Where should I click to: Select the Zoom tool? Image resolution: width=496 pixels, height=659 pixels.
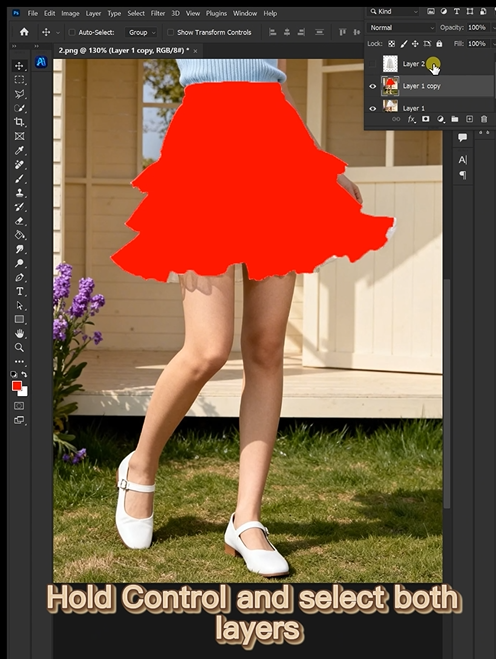coord(19,348)
